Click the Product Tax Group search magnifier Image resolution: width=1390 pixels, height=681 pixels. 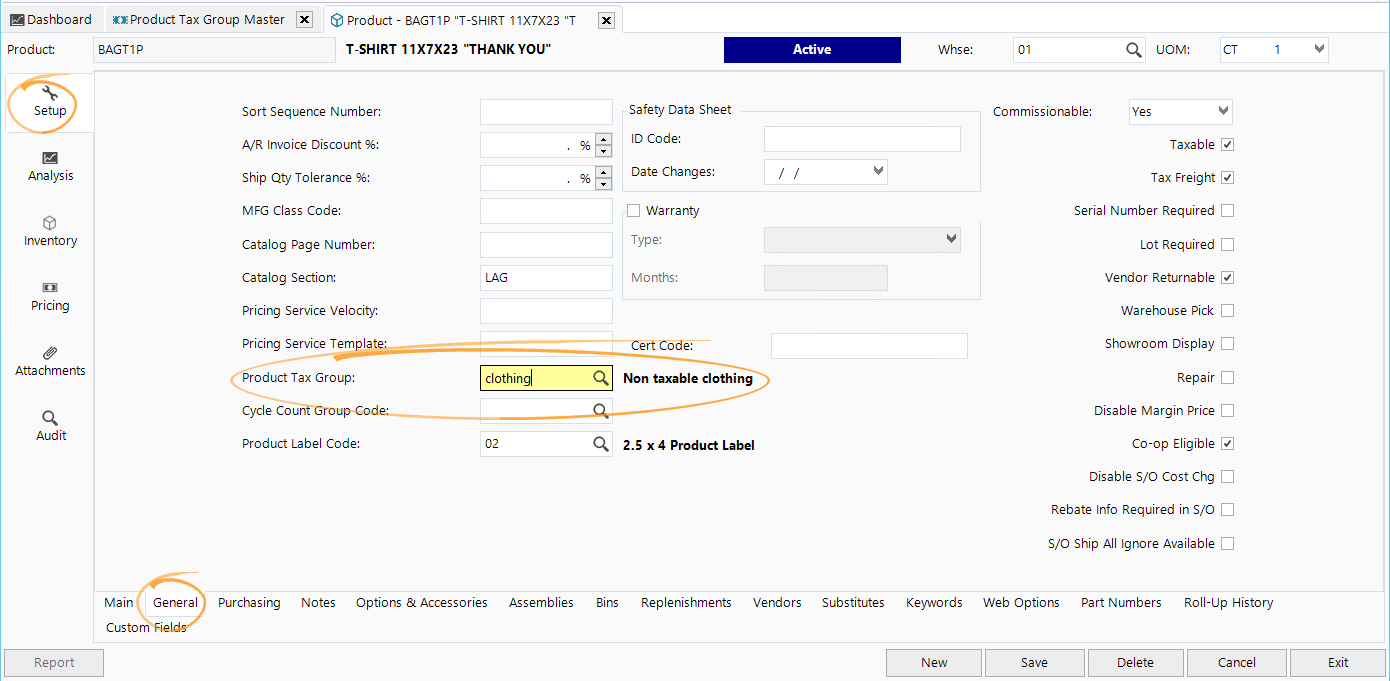[x=600, y=378]
